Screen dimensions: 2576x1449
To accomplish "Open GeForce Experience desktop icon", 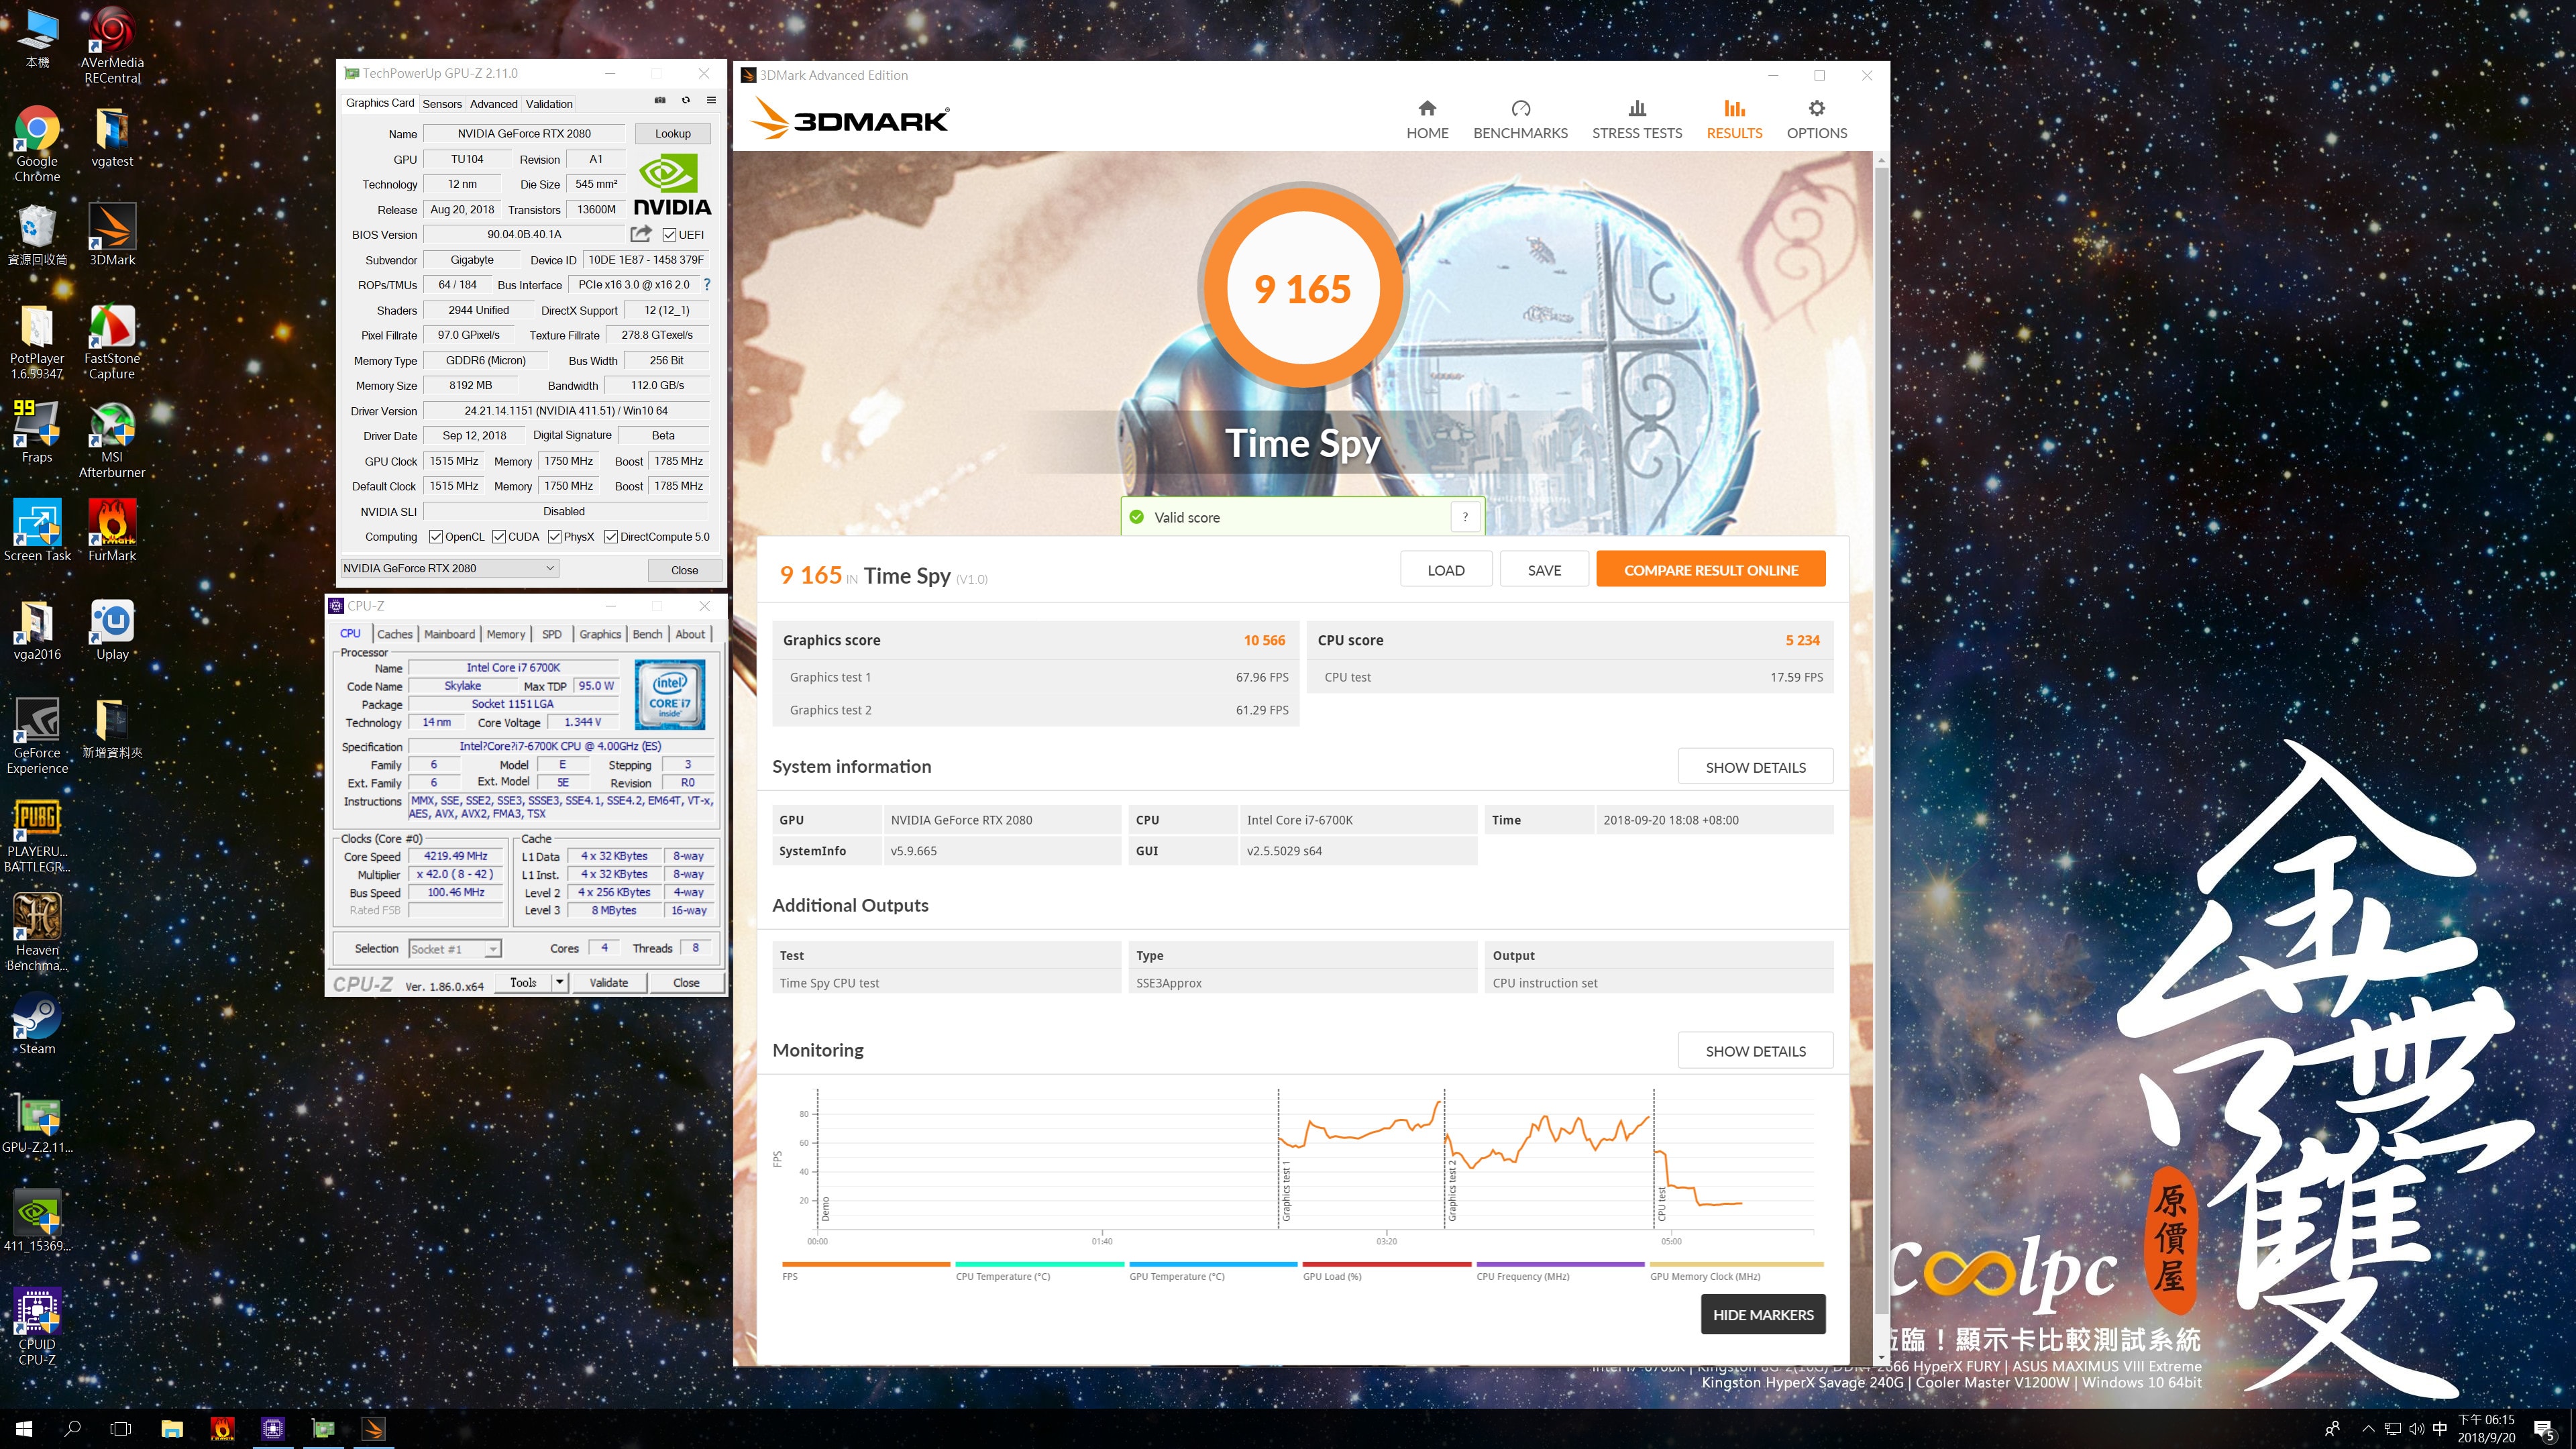I will point(37,735).
